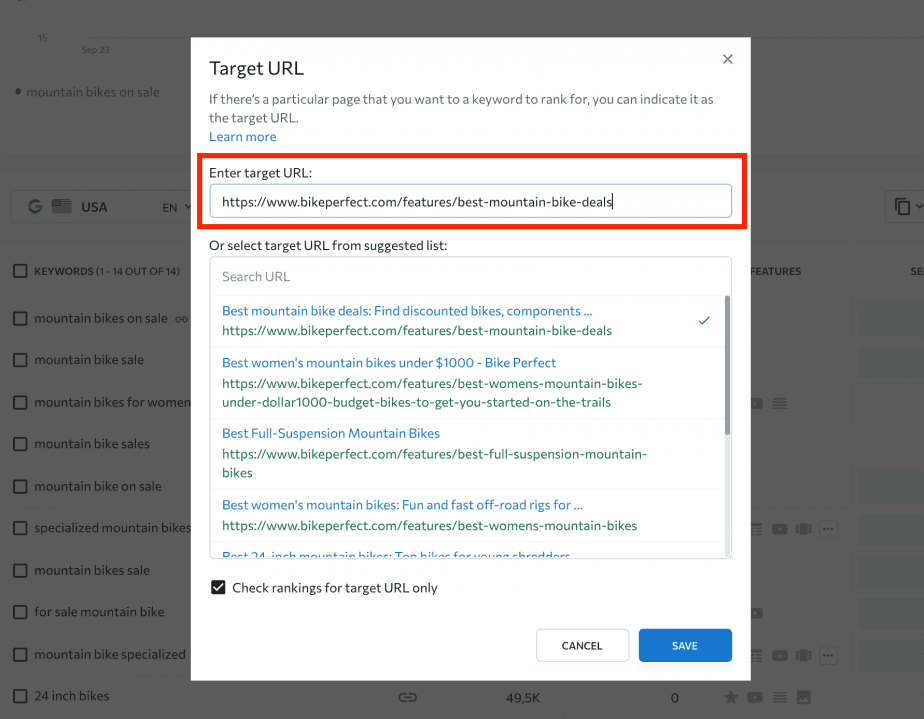
Task: Close the Target URL dialog
Action: tap(728, 59)
